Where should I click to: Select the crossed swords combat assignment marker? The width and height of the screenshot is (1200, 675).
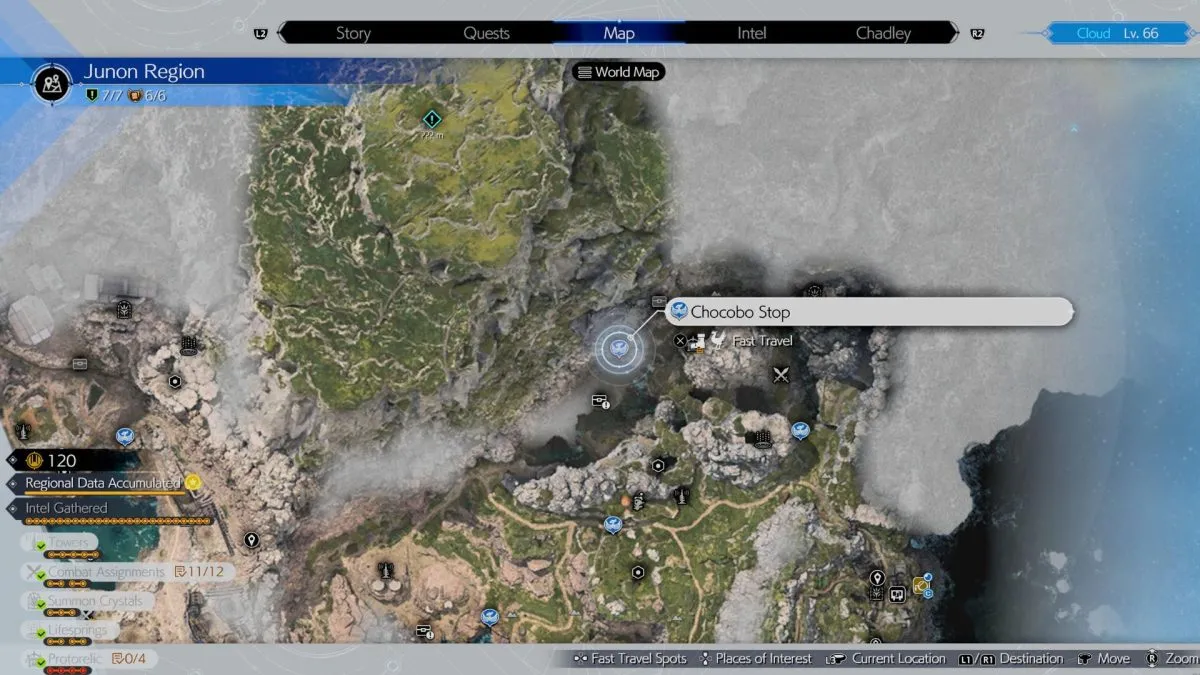(781, 375)
